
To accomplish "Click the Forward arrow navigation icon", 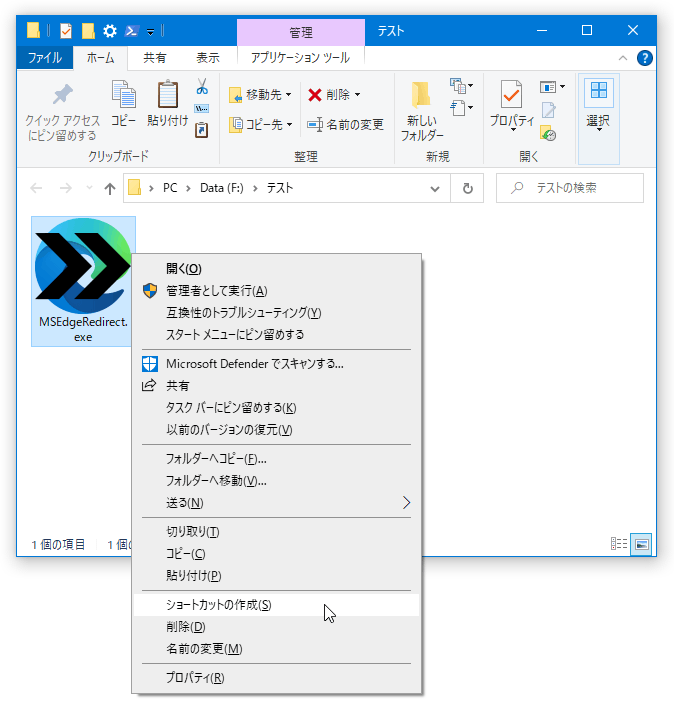I will [65, 188].
